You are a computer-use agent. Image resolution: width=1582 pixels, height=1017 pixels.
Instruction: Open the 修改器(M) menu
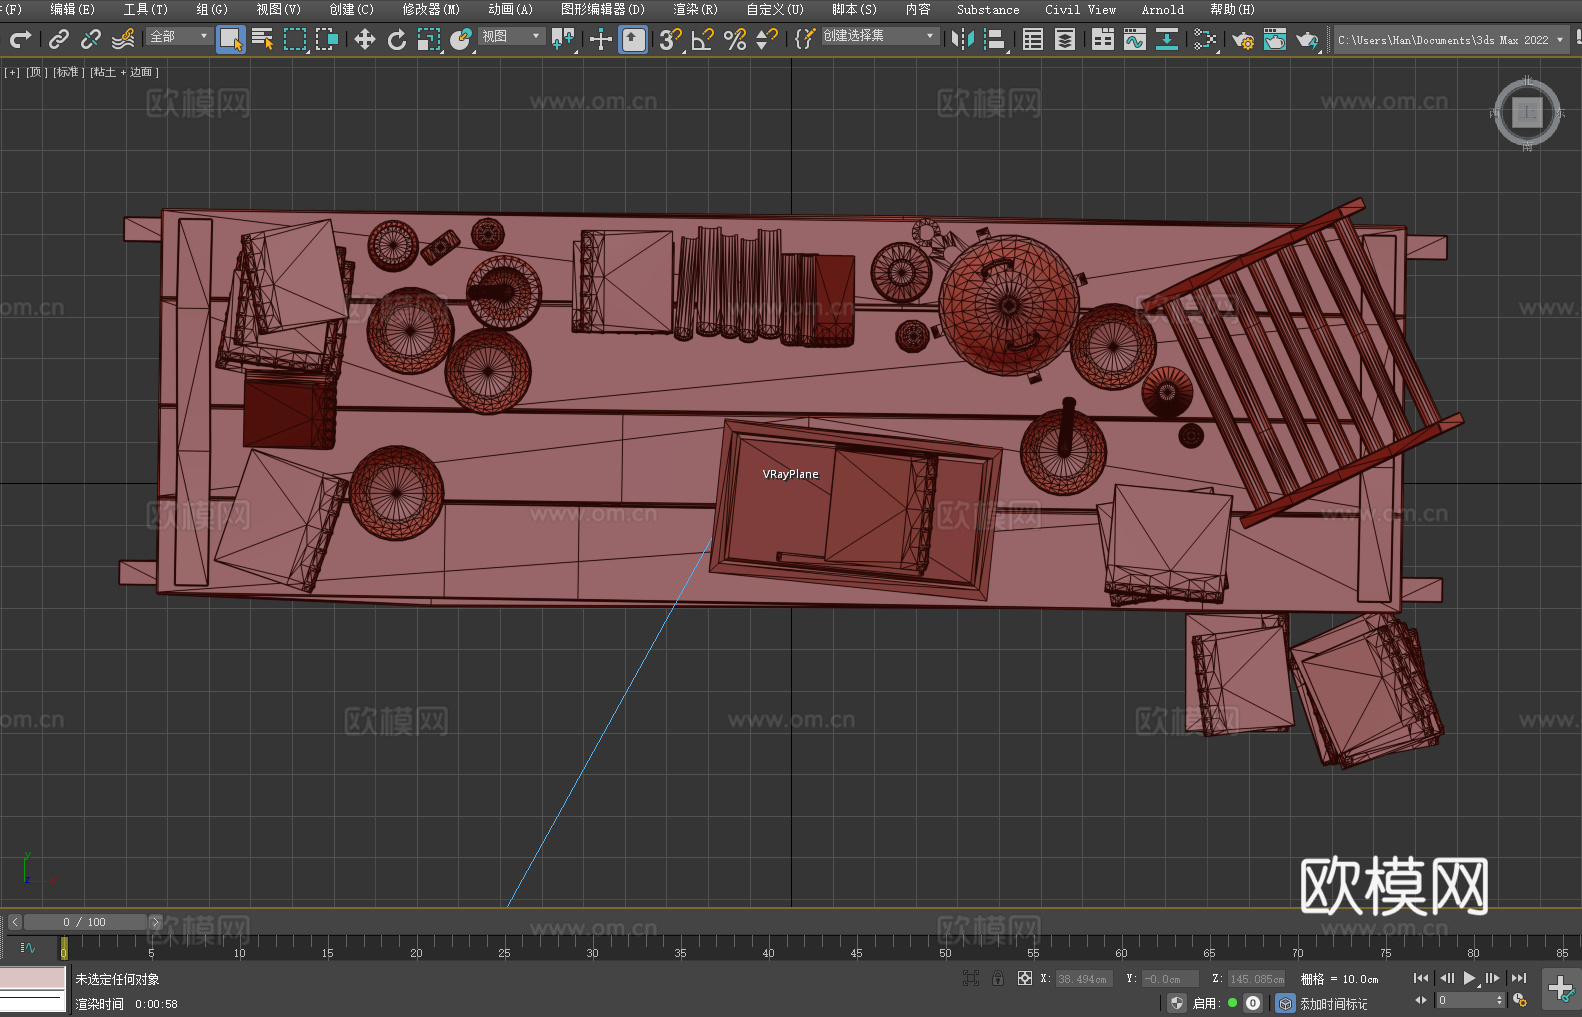pos(431,9)
